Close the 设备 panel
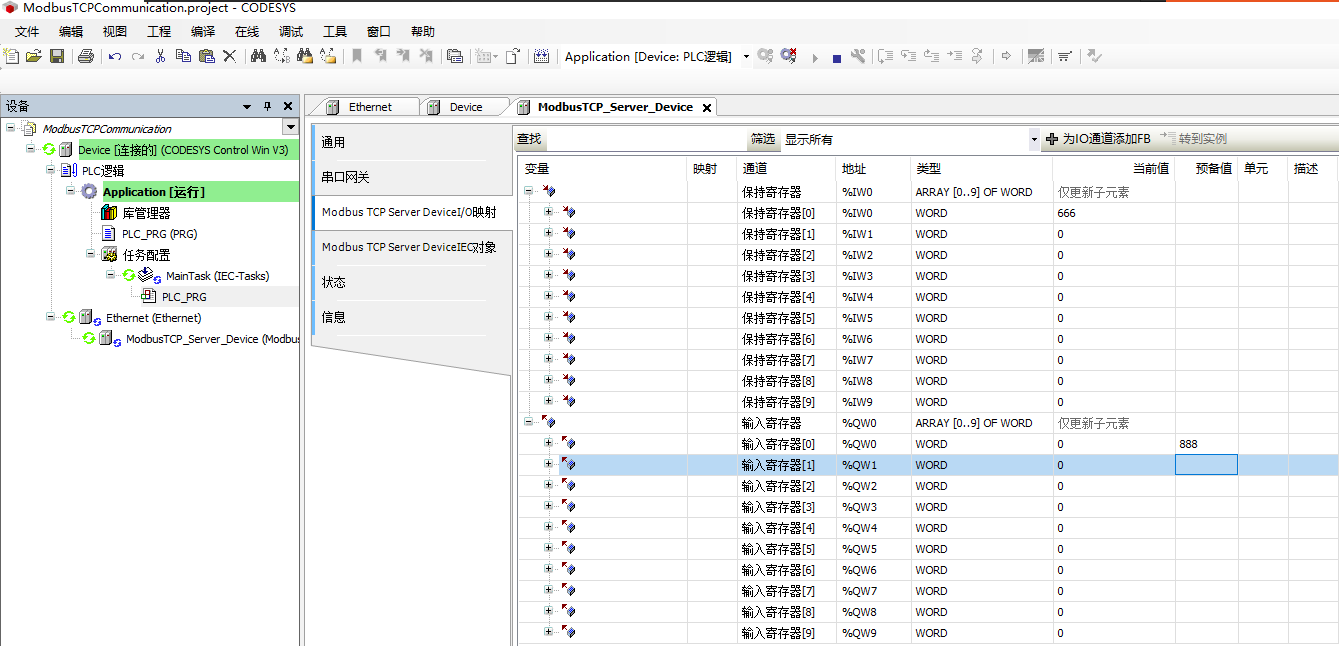 [x=288, y=106]
